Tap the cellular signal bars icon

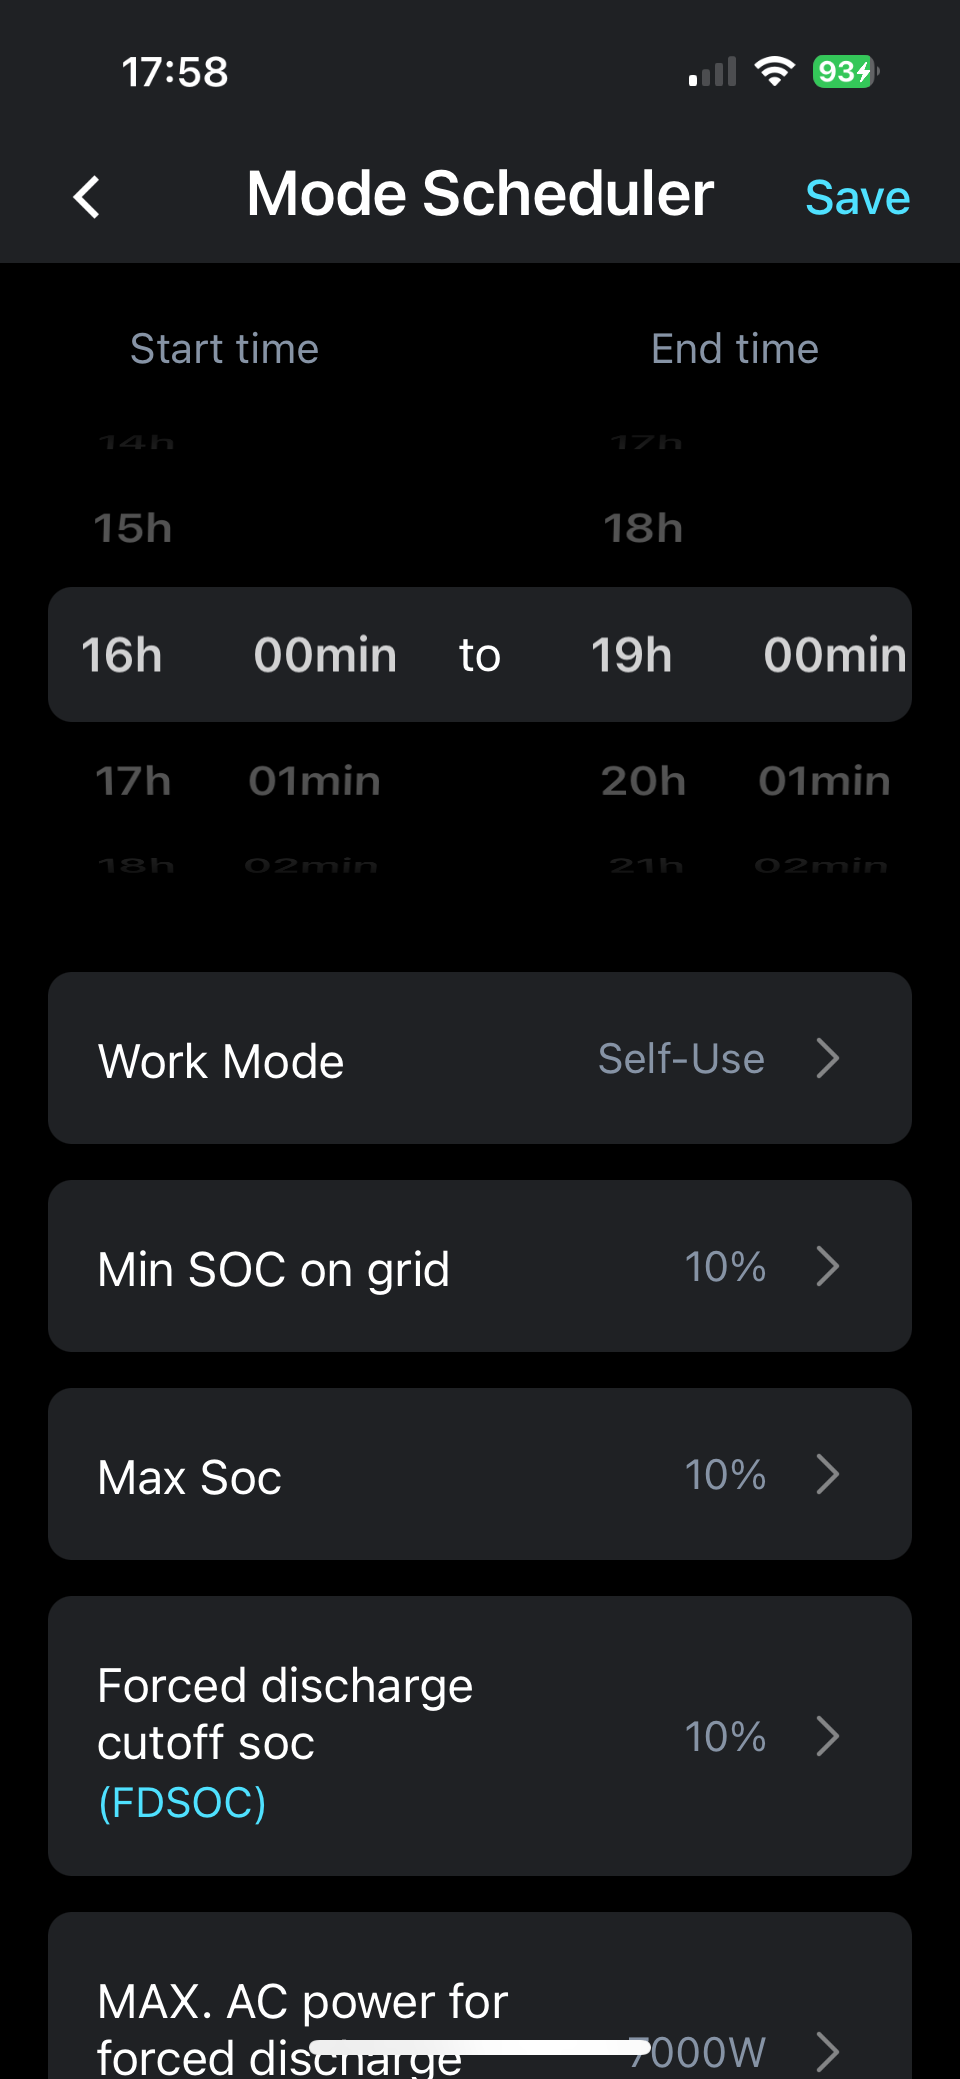point(712,72)
